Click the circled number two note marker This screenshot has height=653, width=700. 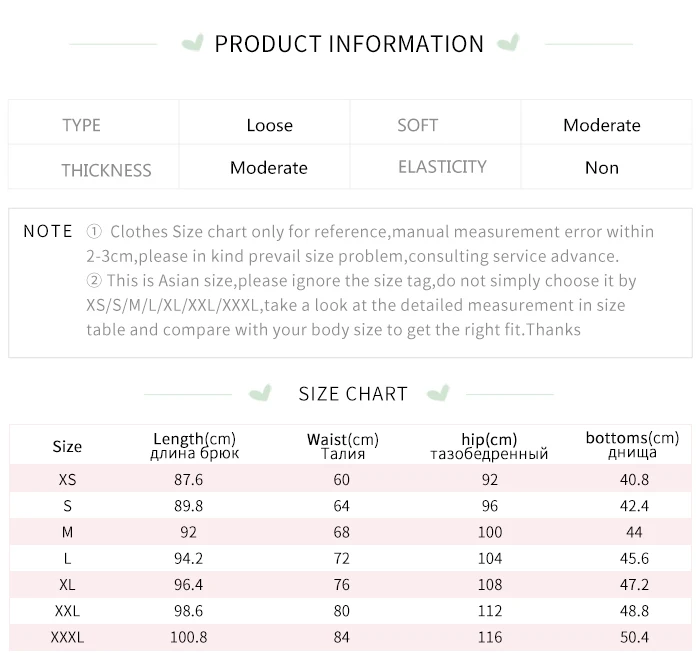(x=94, y=280)
